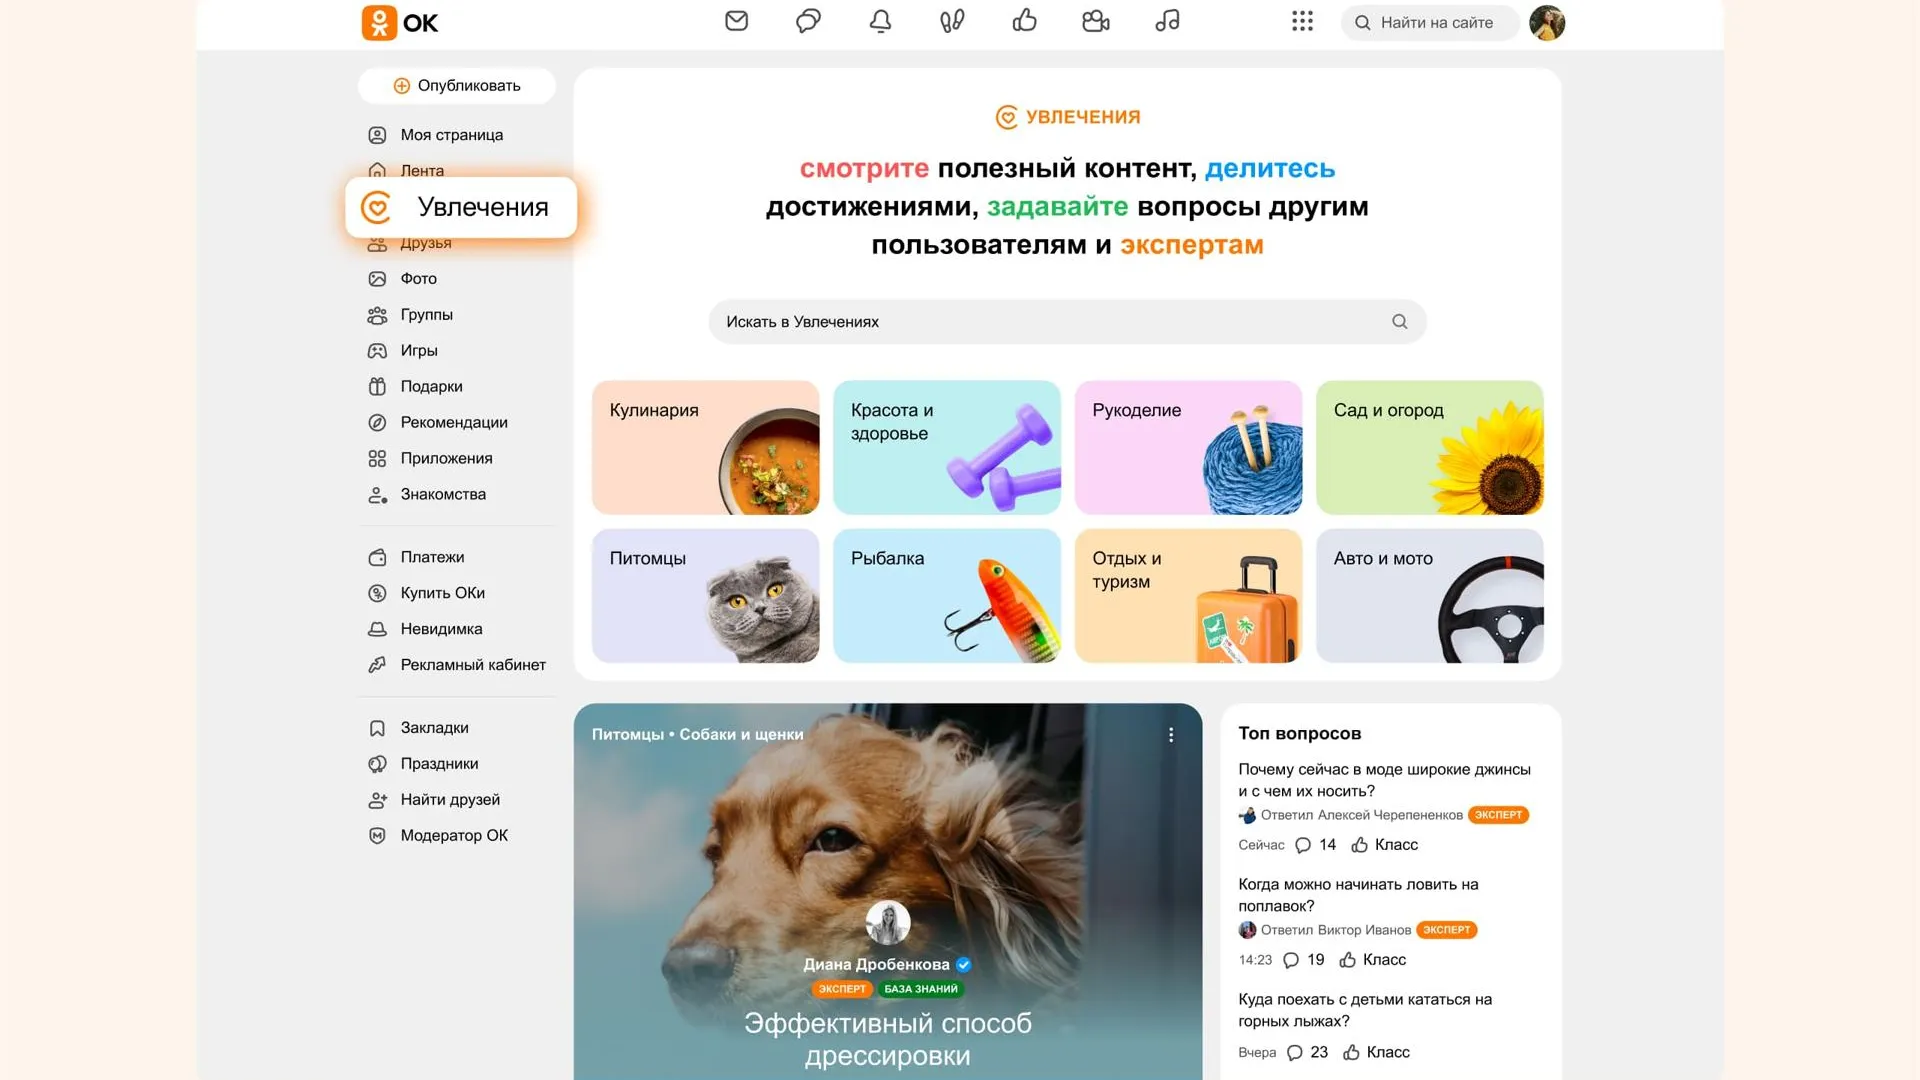This screenshot has height=1080, width=1920.
Task: Click the Модератор ОК icon
Action: click(377, 836)
